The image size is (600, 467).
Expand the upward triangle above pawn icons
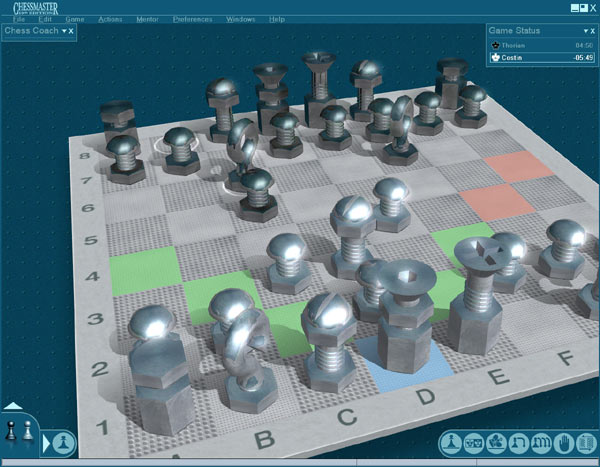tap(13, 406)
